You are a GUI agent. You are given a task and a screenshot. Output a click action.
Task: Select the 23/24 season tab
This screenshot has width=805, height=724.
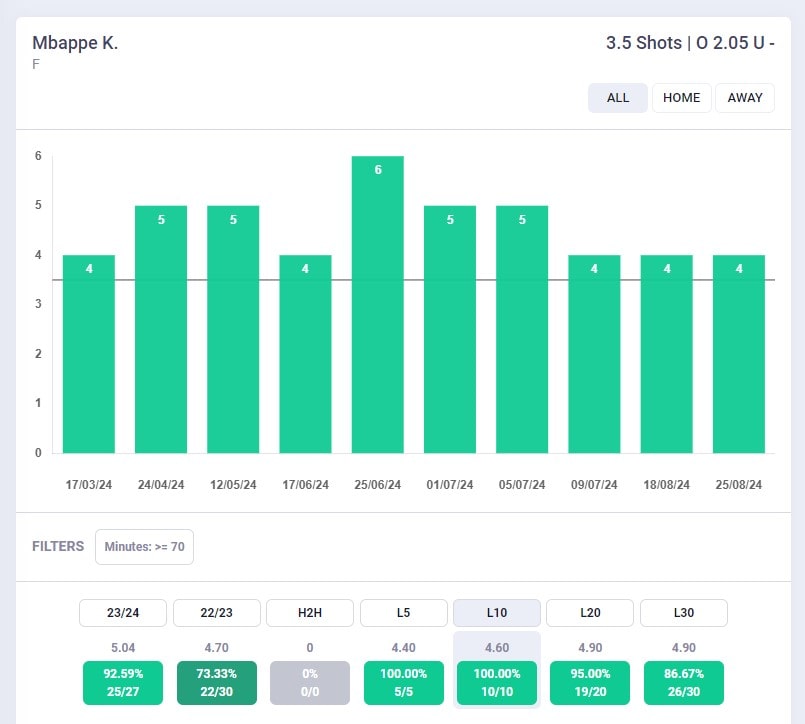point(123,613)
